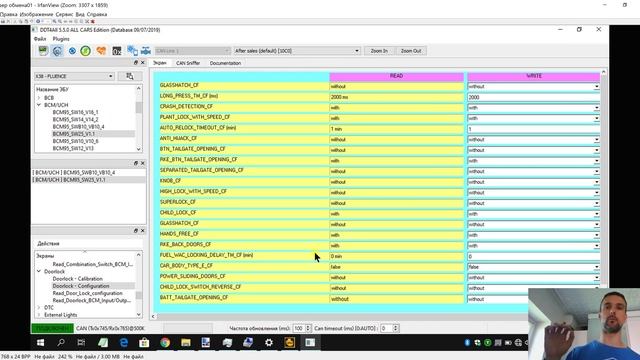Click the Zoom Out button

click(411, 51)
